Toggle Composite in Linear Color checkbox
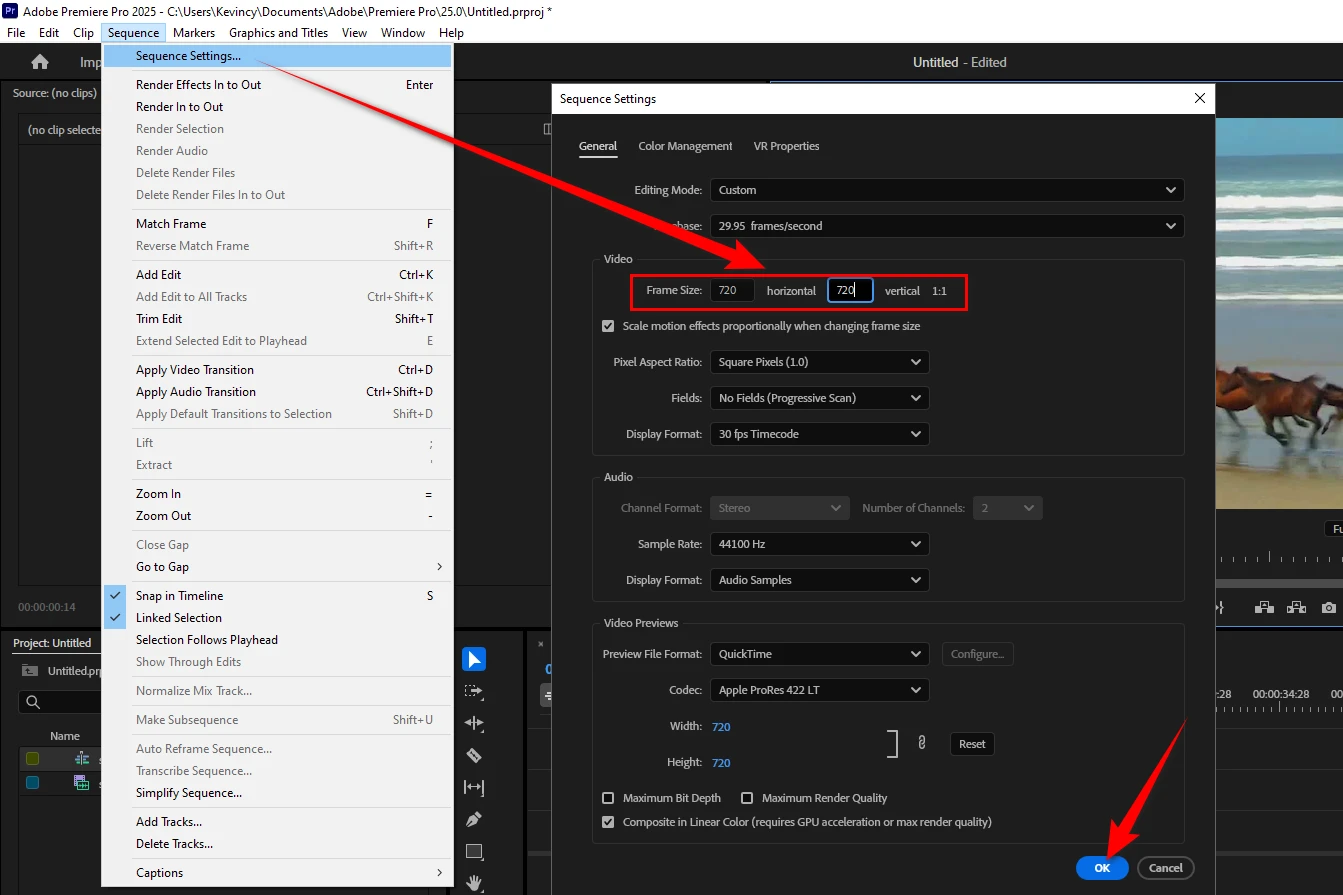Image resolution: width=1343 pixels, height=895 pixels. point(608,822)
